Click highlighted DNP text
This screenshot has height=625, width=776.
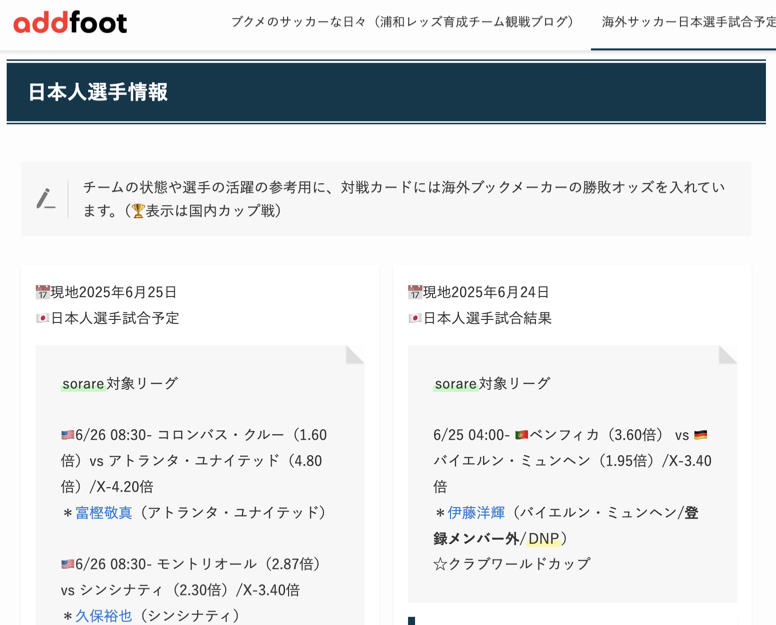pyautogui.click(x=543, y=538)
